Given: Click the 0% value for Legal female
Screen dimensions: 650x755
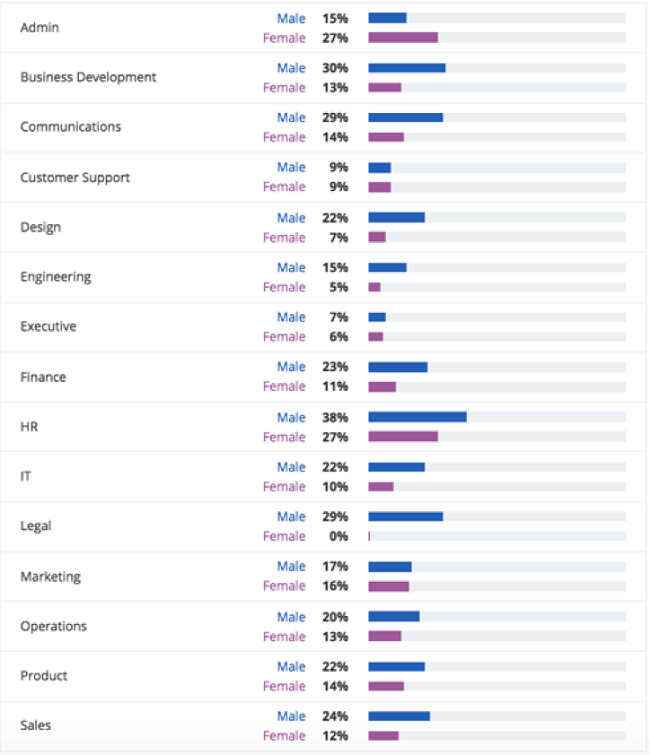Looking at the screenshot, I should click(337, 536).
